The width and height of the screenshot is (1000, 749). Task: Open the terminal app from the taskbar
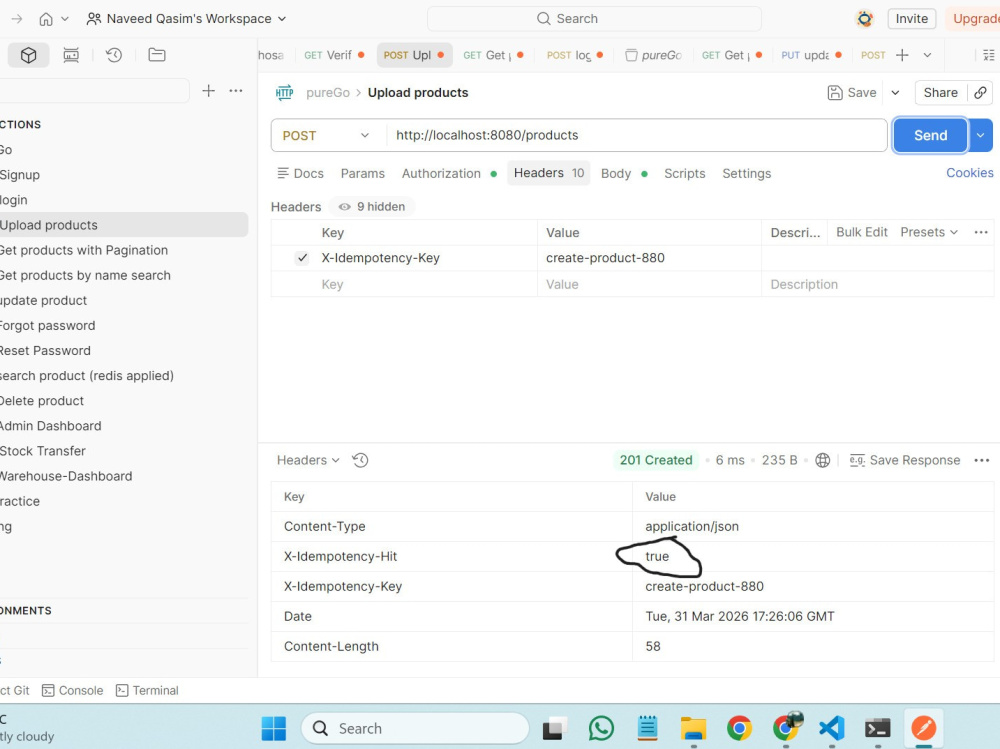click(x=878, y=728)
